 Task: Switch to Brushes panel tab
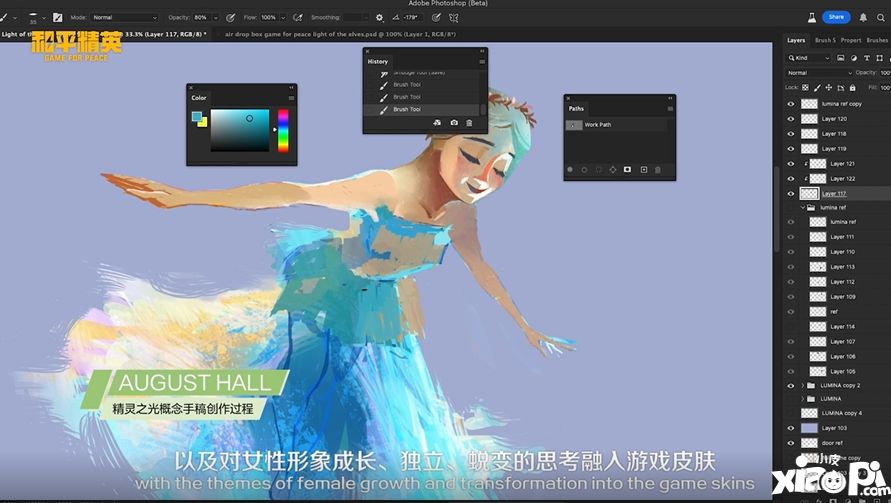877,40
